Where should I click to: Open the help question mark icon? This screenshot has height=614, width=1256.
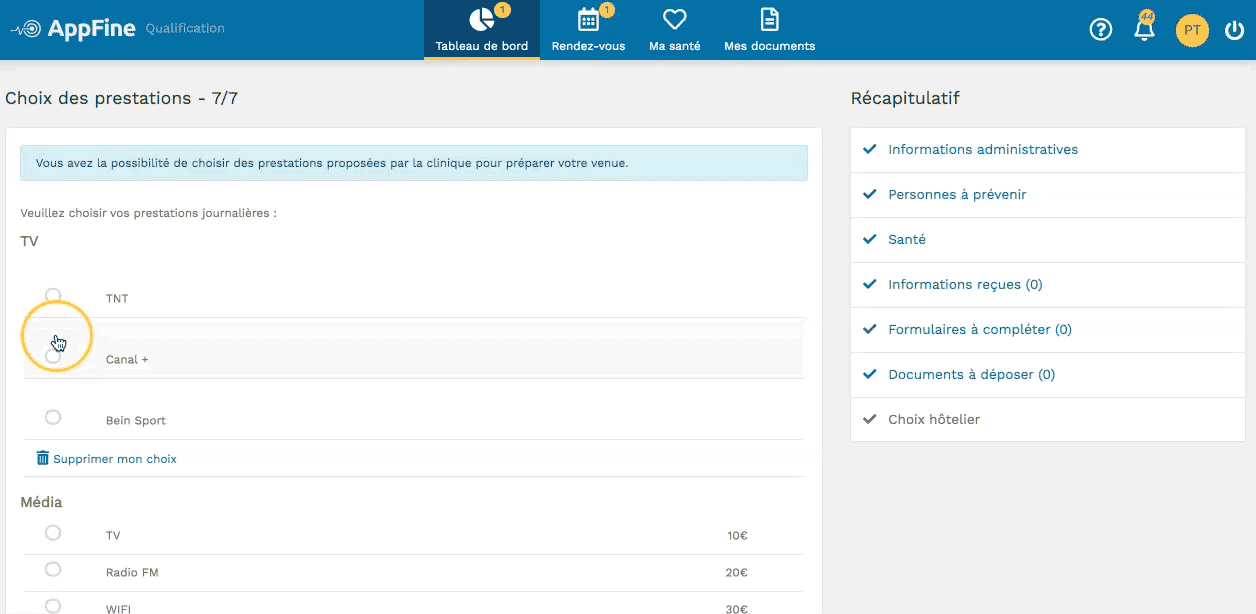(x=1100, y=30)
